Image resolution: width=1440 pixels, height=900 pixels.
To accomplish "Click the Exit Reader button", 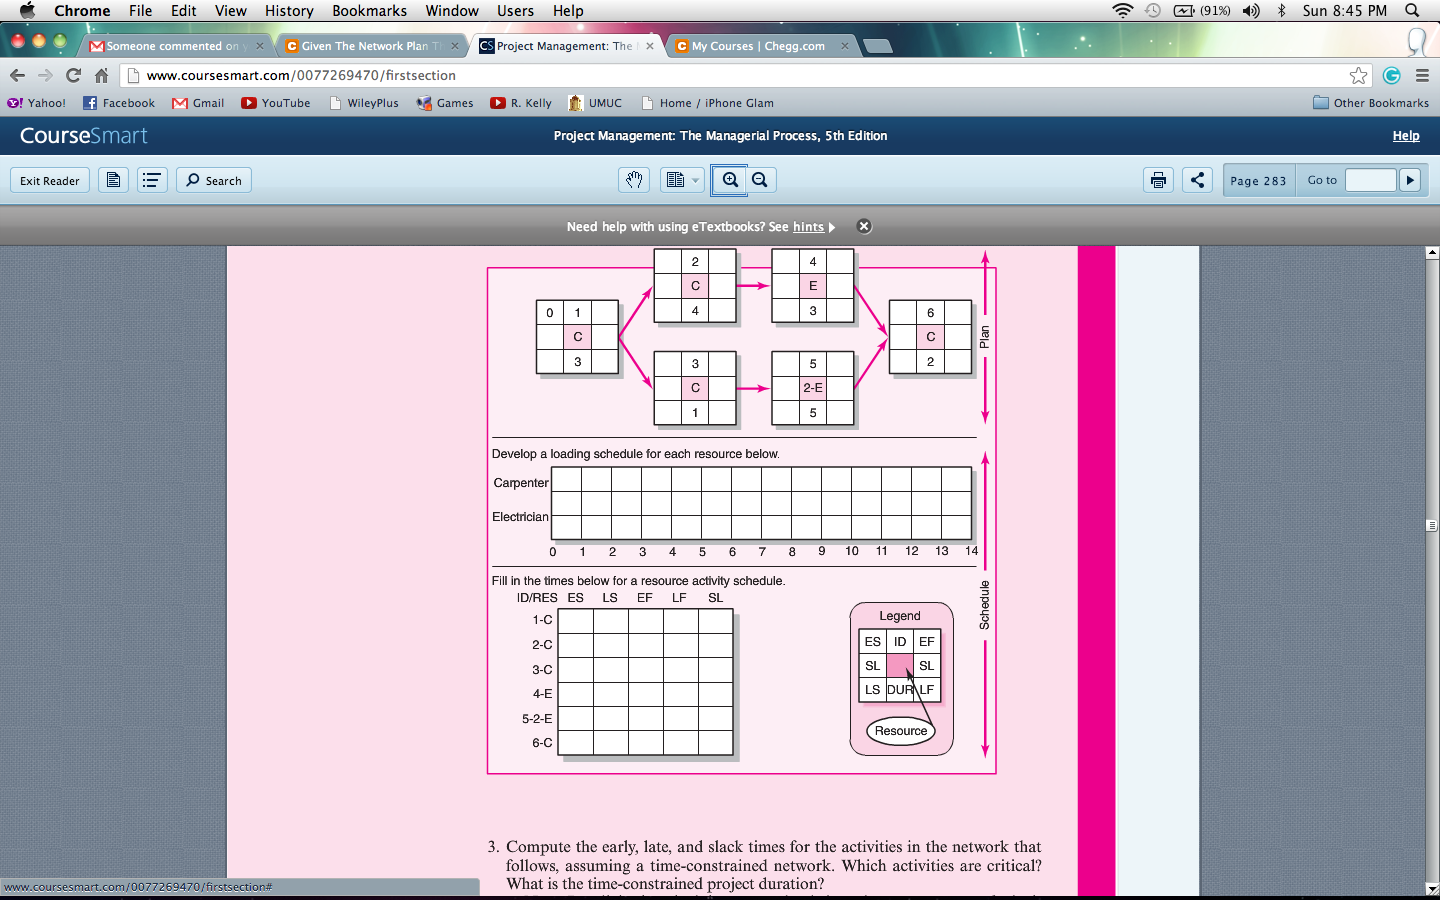I will 50,181.
